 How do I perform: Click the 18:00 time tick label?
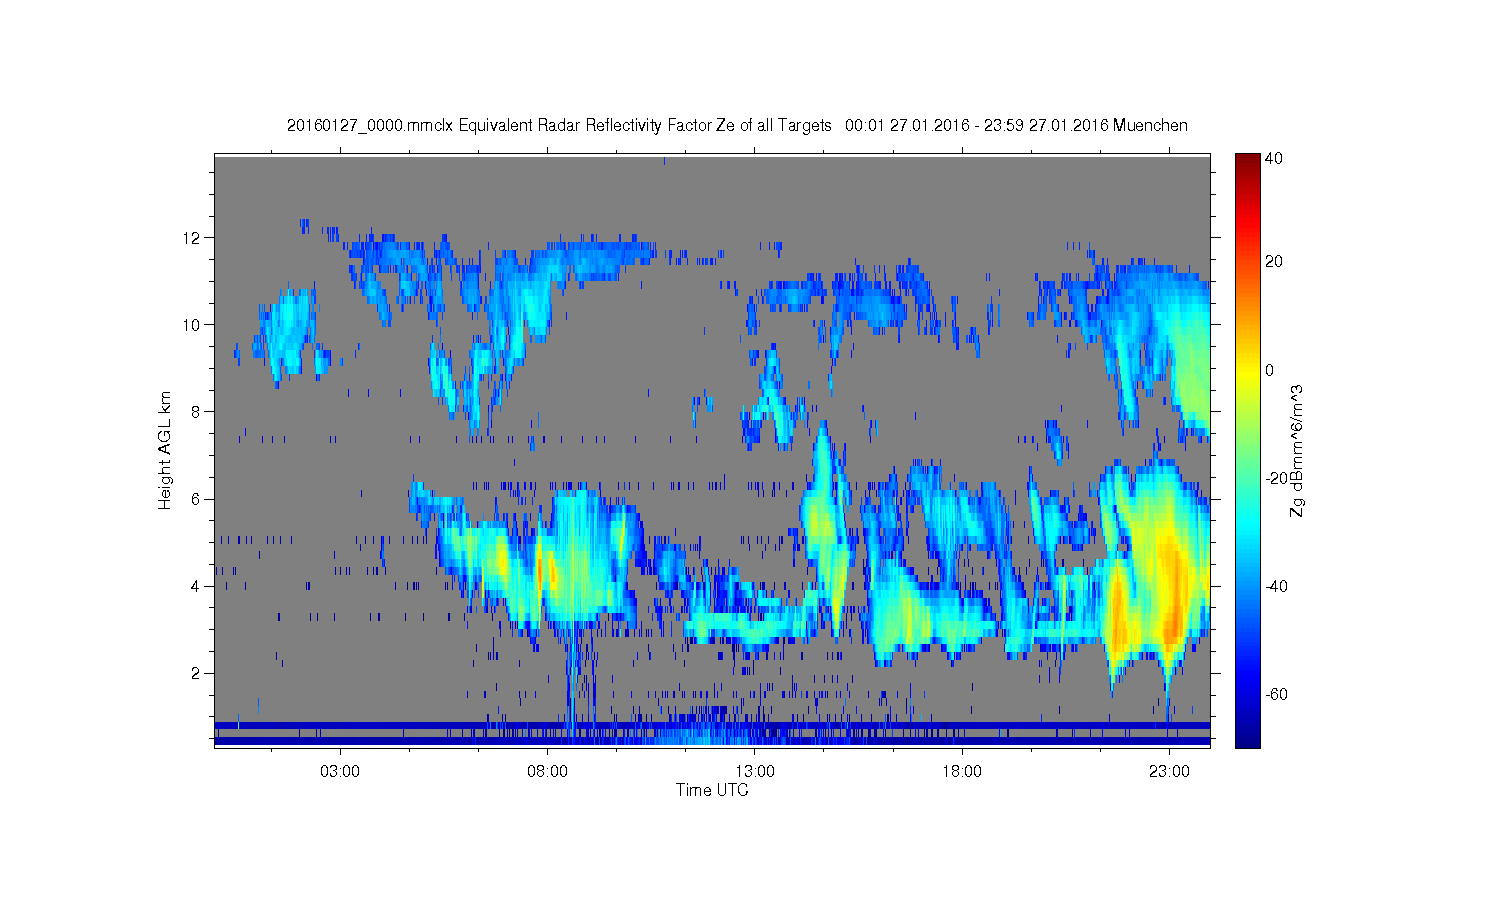coord(962,771)
